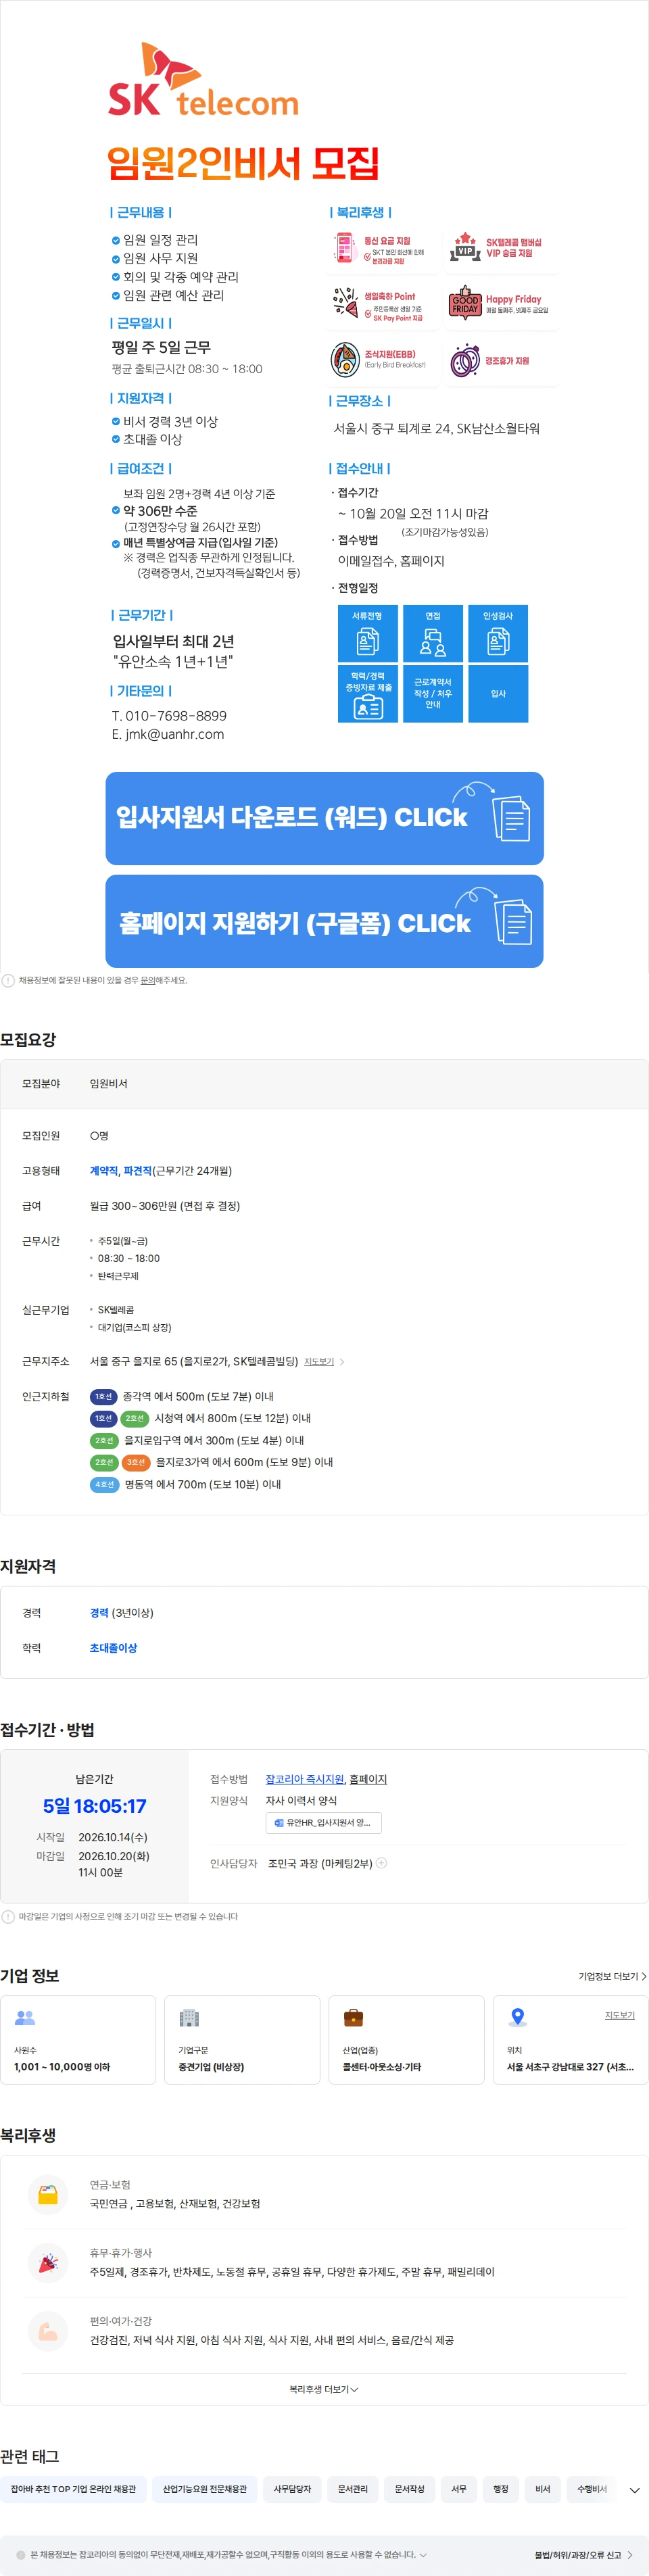Click the 편의·여가·건강 muscle icon

pos(48,2331)
